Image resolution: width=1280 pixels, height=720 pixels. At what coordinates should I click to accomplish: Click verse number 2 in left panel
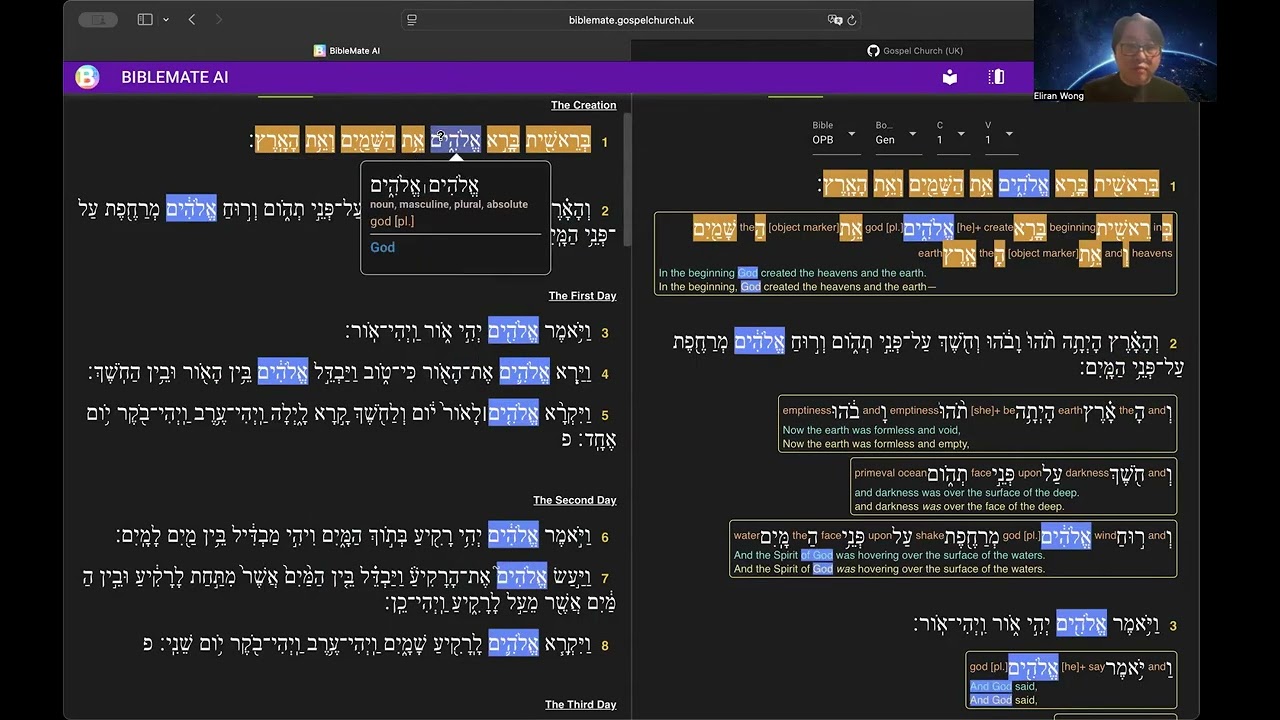click(604, 212)
